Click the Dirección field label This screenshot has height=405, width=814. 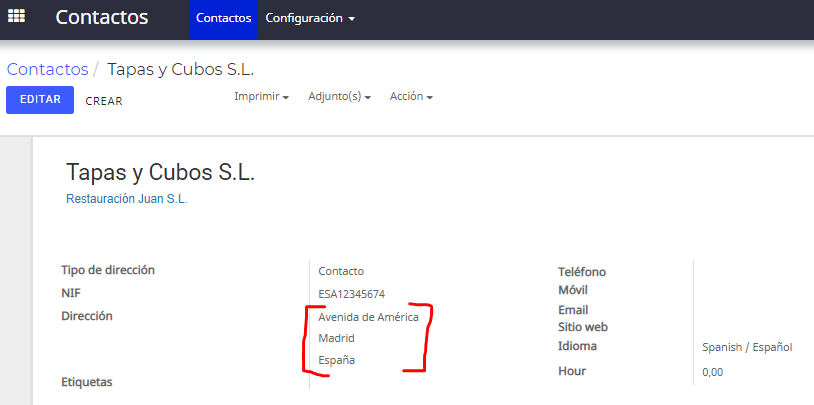point(87,316)
